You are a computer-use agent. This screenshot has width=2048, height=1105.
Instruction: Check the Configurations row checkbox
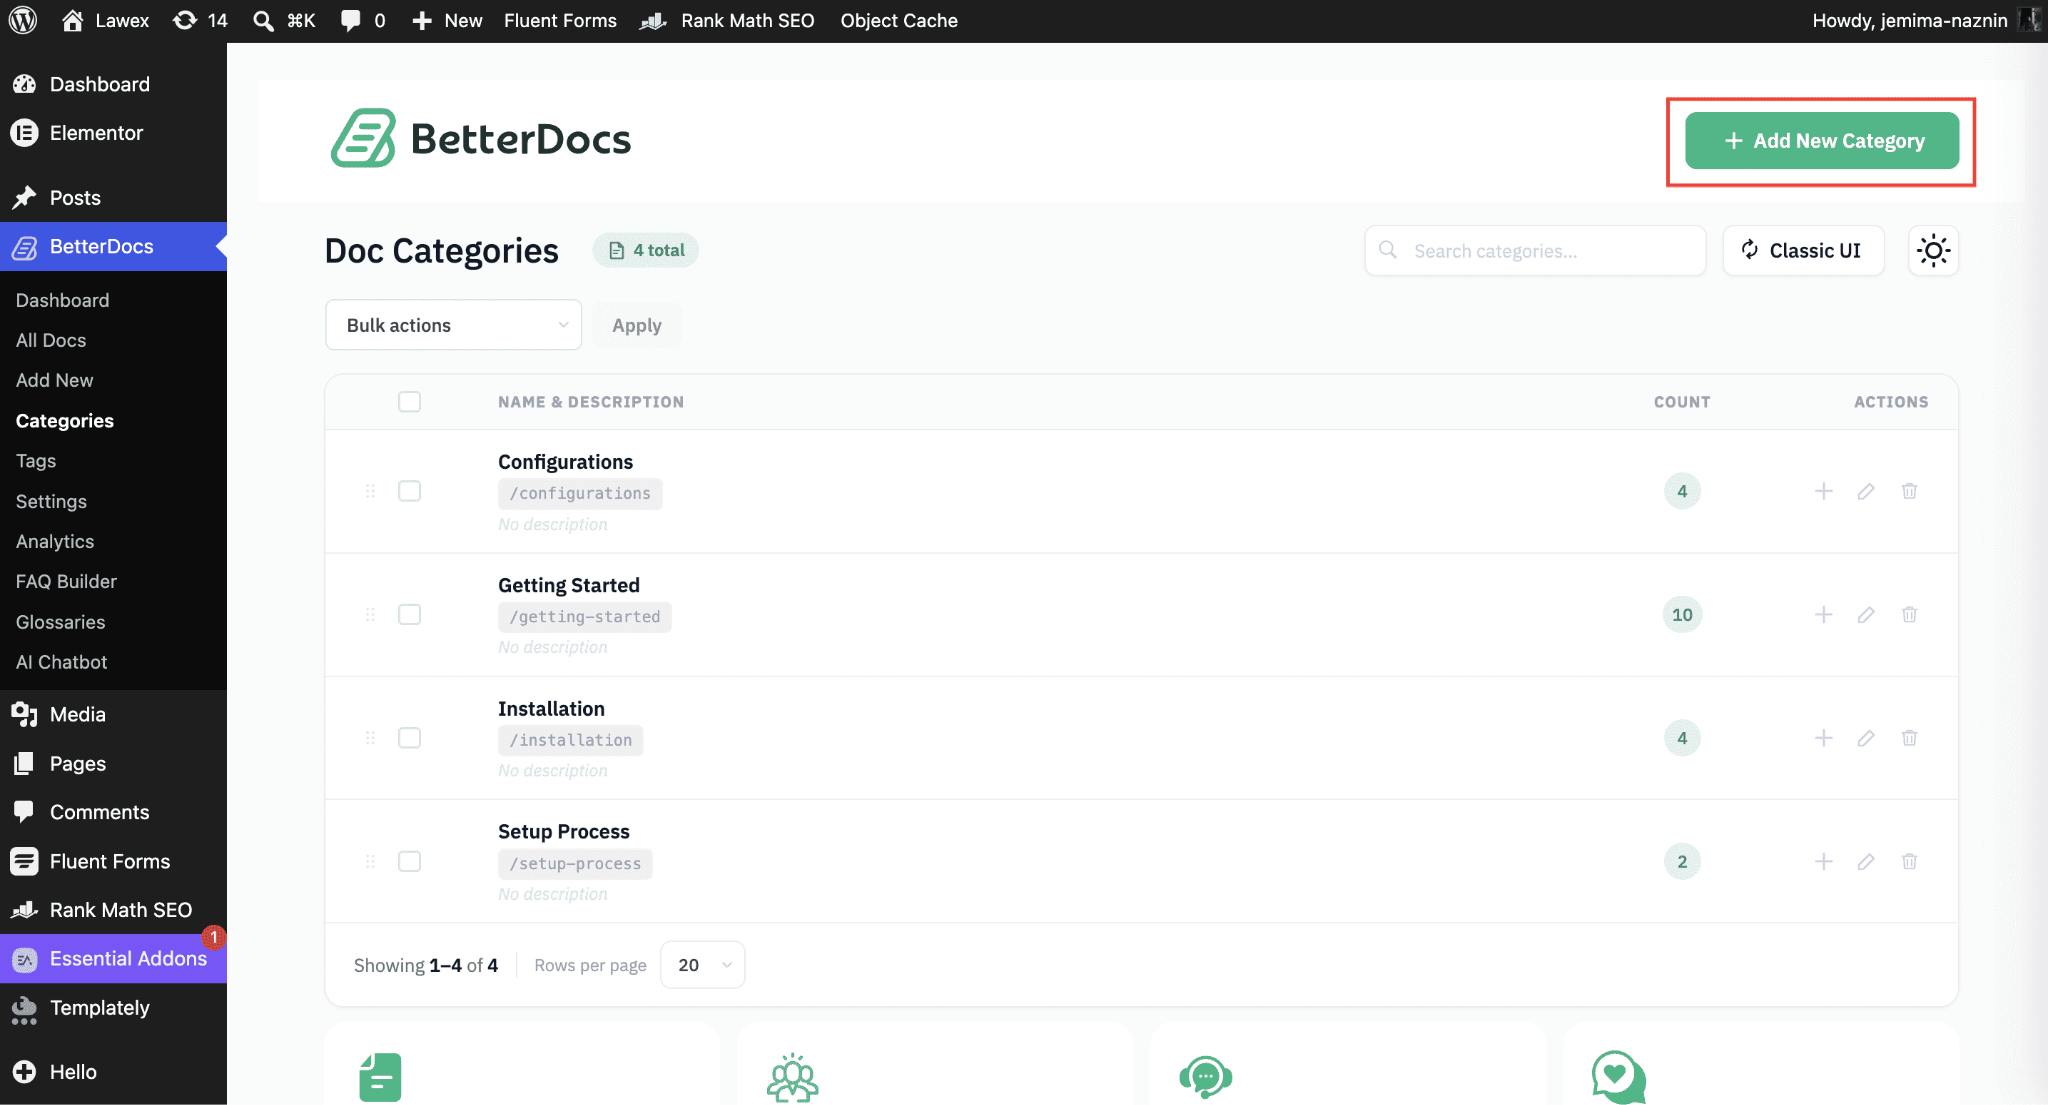[409, 491]
